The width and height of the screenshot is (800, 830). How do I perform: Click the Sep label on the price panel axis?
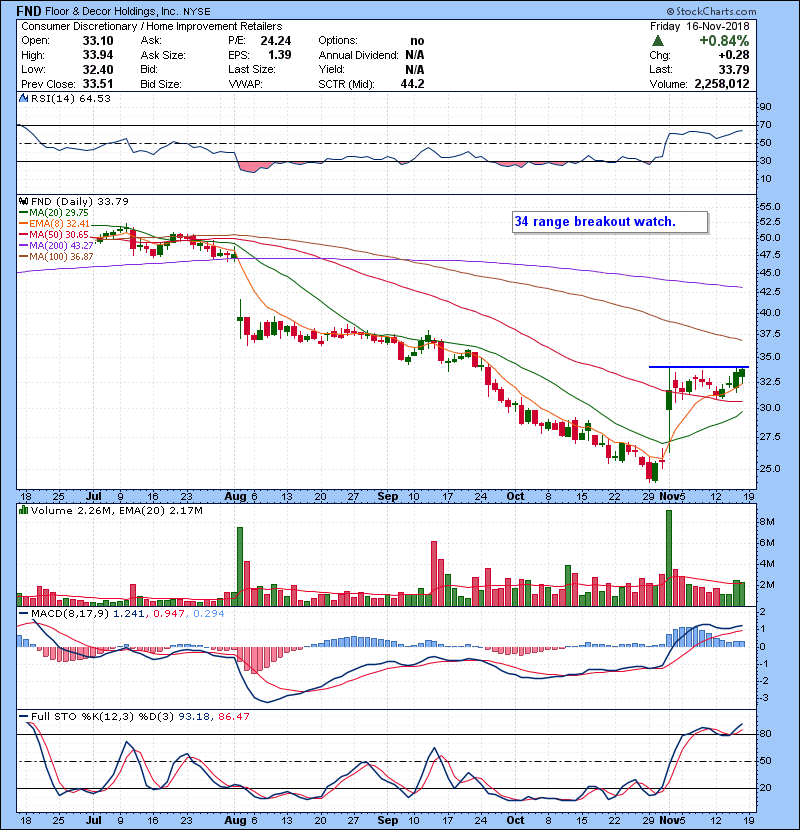click(x=388, y=497)
